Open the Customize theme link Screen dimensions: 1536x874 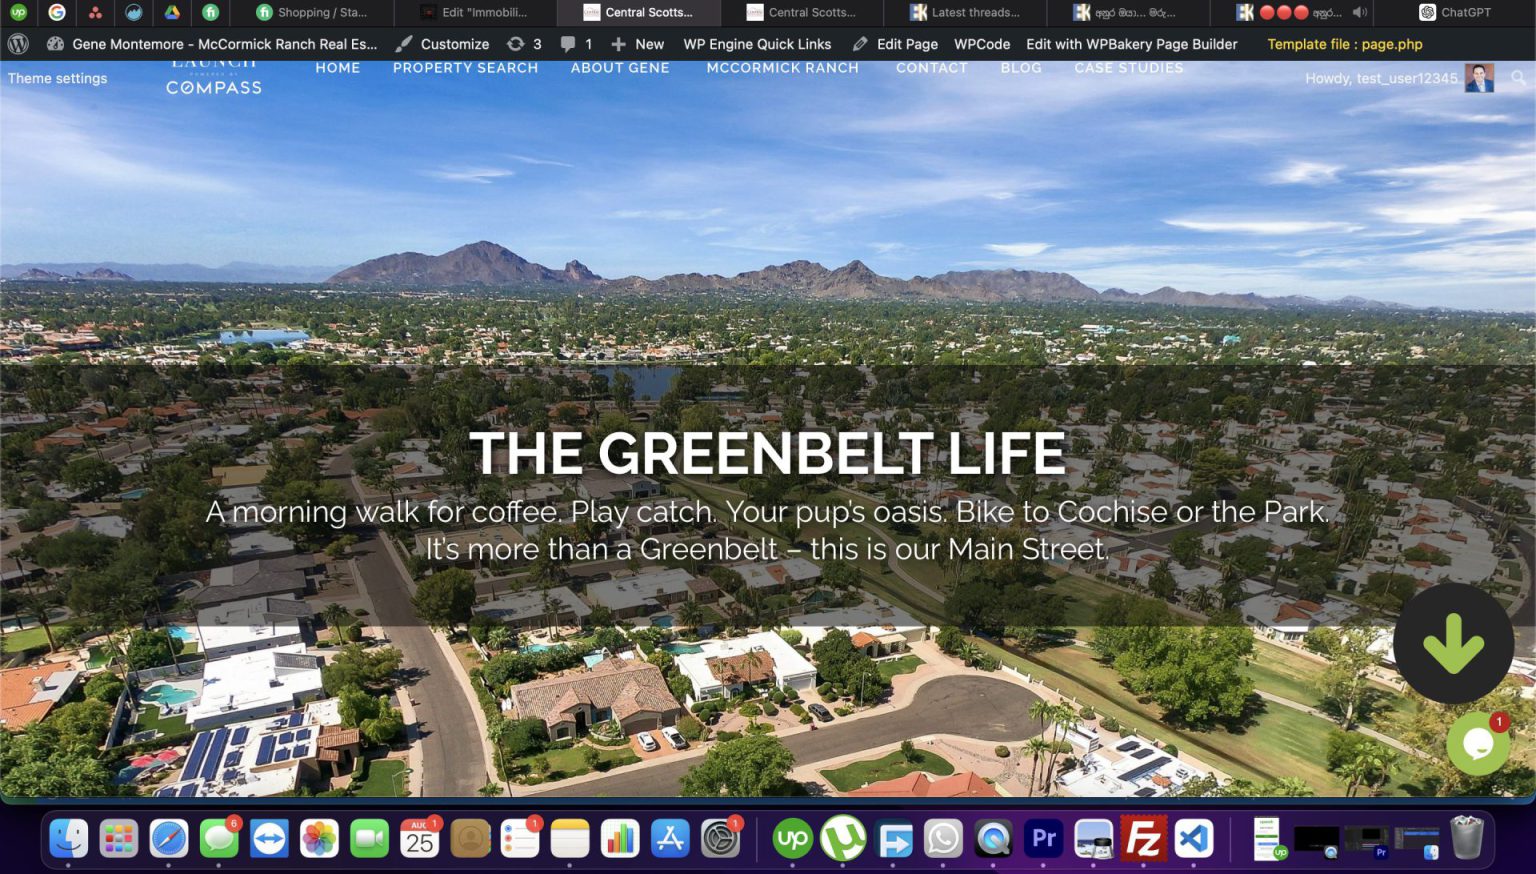click(x=442, y=44)
